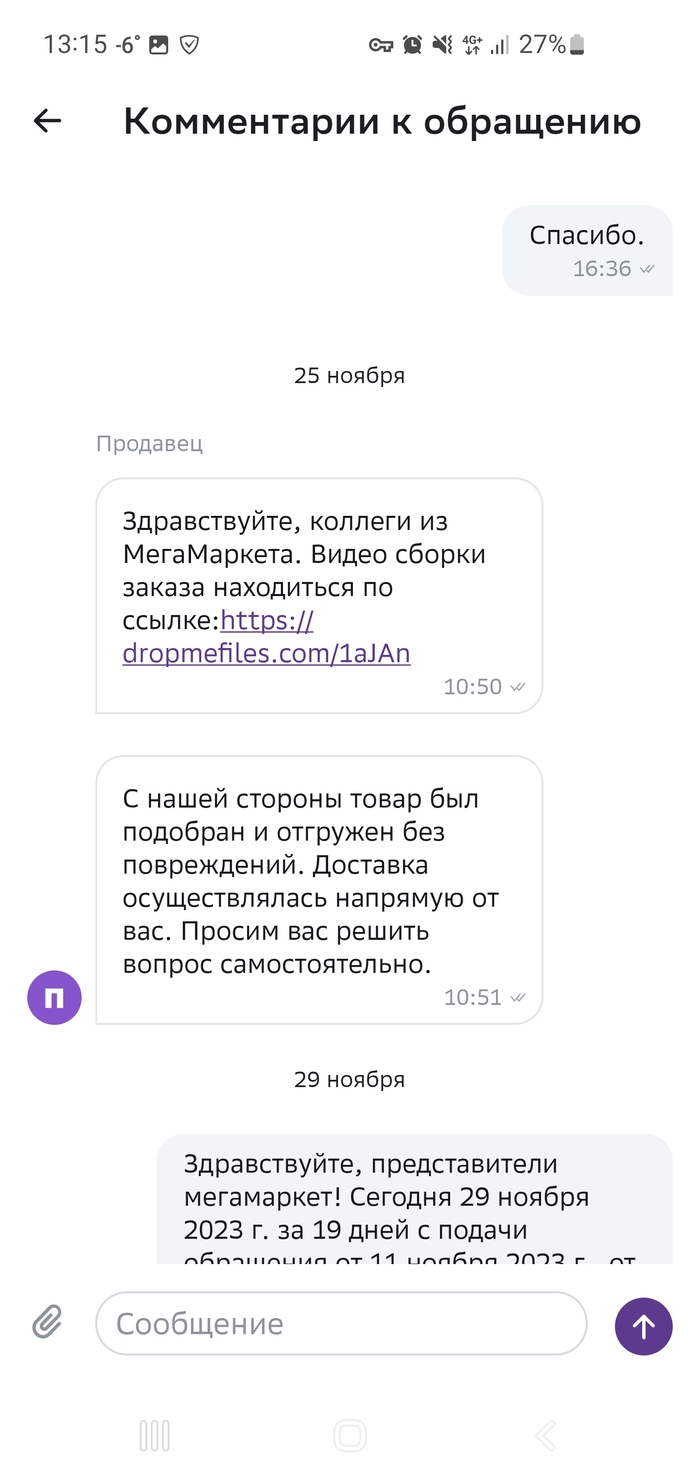Tap the purple seller avatar 'П'
The height and width of the screenshot is (1478, 700).
54,998
